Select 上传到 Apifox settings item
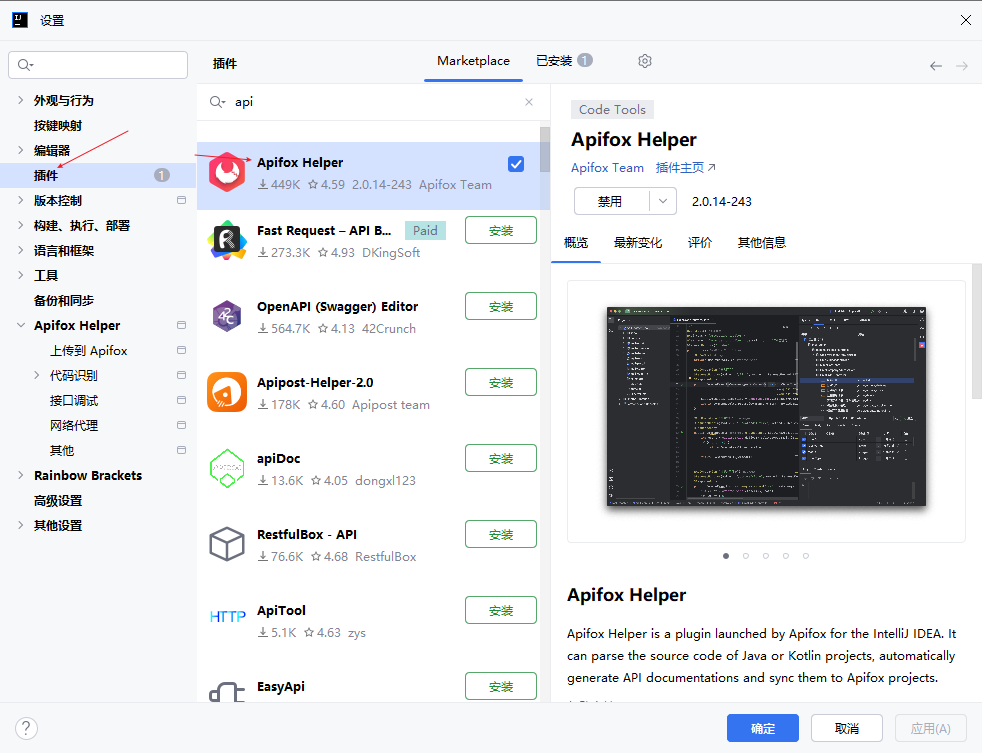982x753 pixels. point(89,350)
